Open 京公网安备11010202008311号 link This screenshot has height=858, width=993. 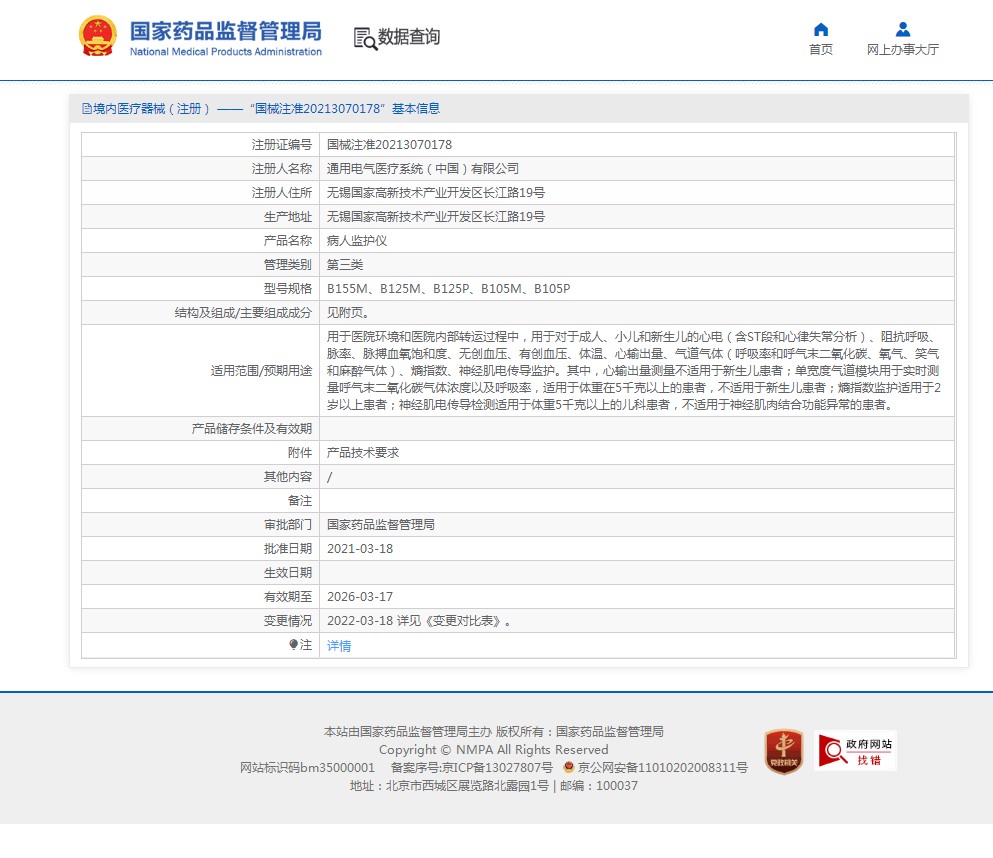662,767
